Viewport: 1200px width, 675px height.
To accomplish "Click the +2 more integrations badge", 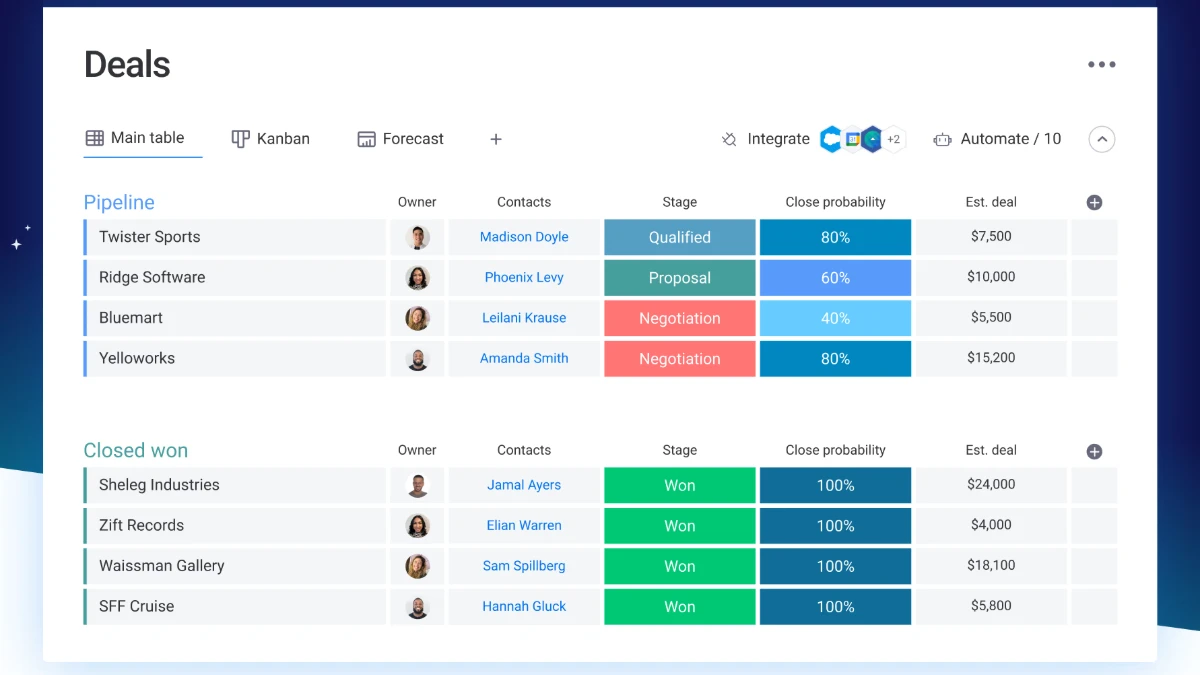I will point(892,139).
